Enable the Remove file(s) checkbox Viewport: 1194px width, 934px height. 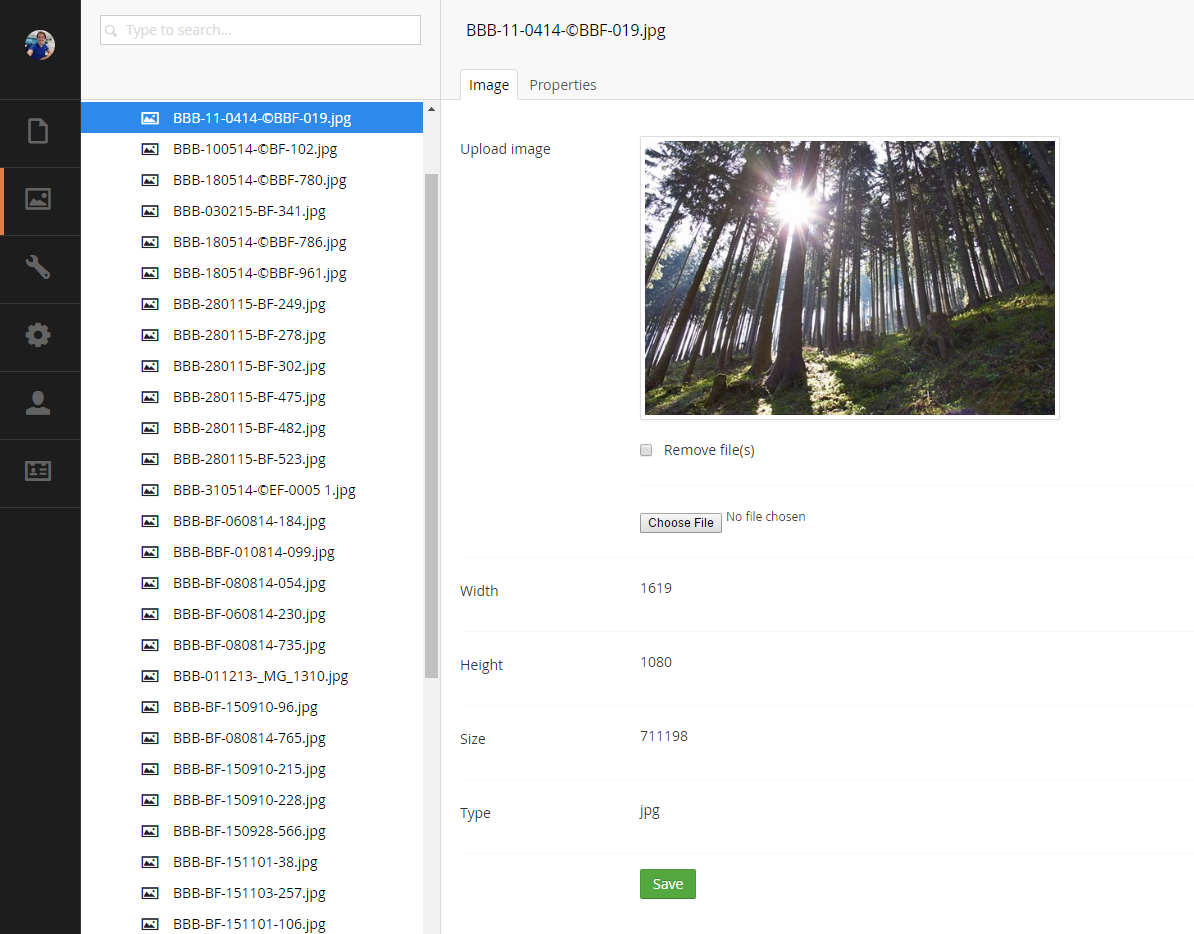(646, 450)
